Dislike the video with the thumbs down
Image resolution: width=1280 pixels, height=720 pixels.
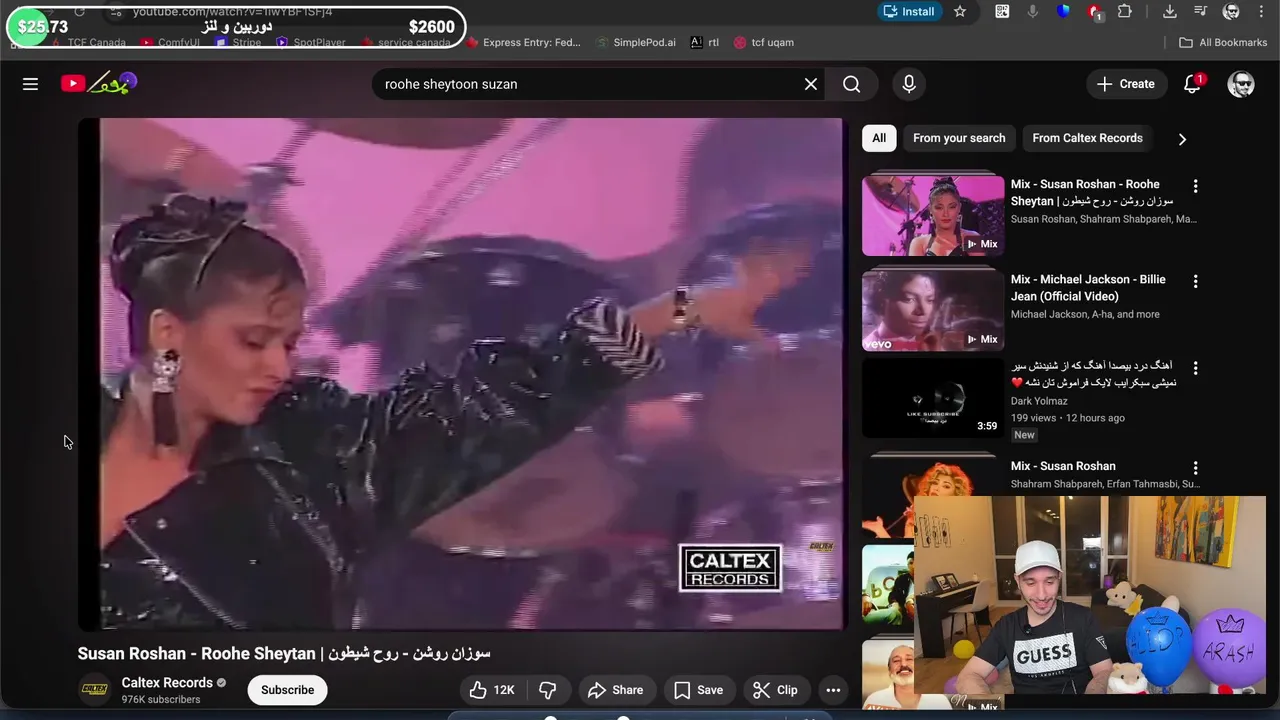point(547,690)
